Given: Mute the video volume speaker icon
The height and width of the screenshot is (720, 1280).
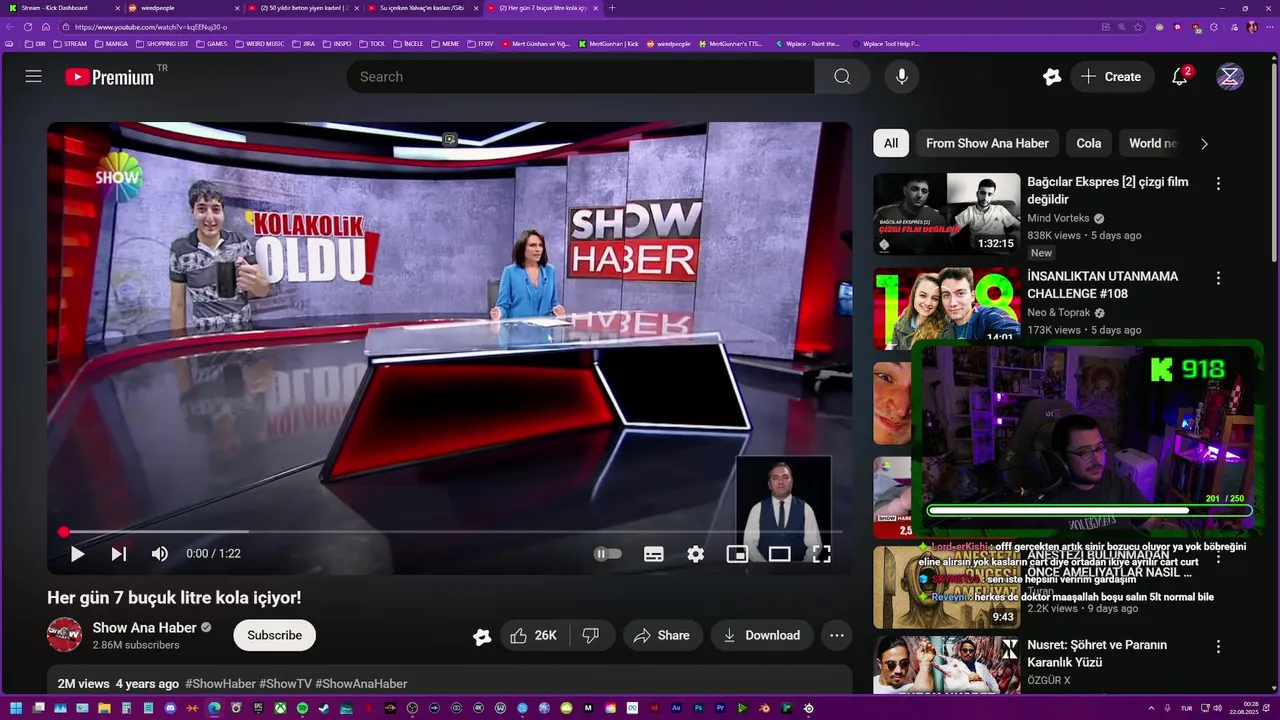Looking at the screenshot, I should [x=160, y=554].
